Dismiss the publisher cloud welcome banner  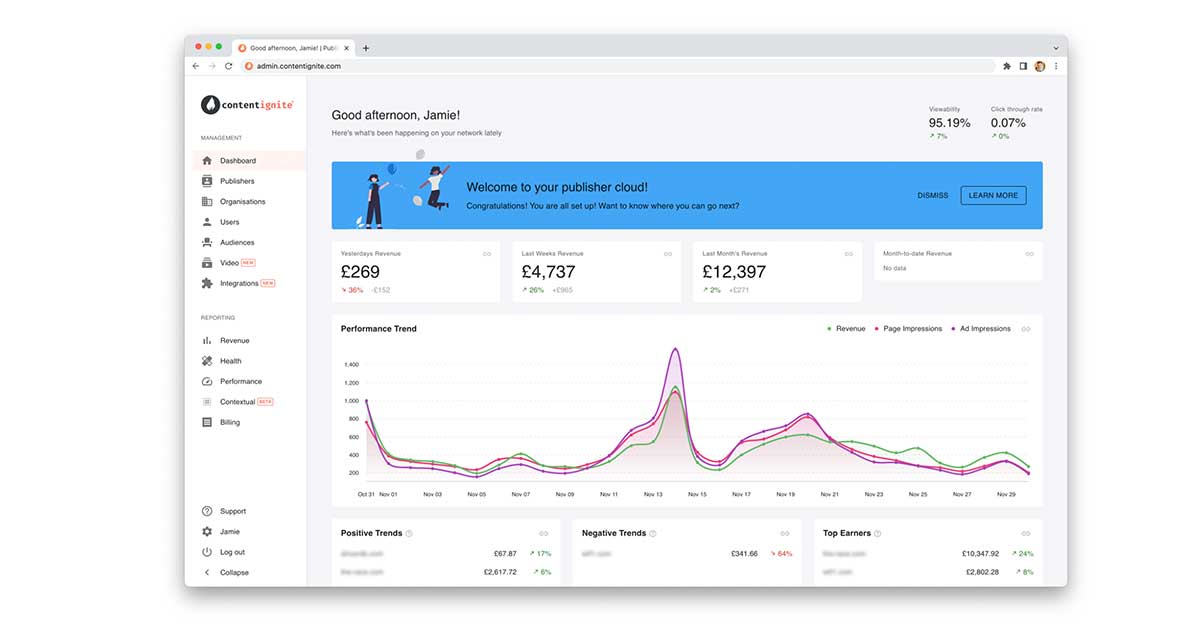pyautogui.click(x=932, y=195)
